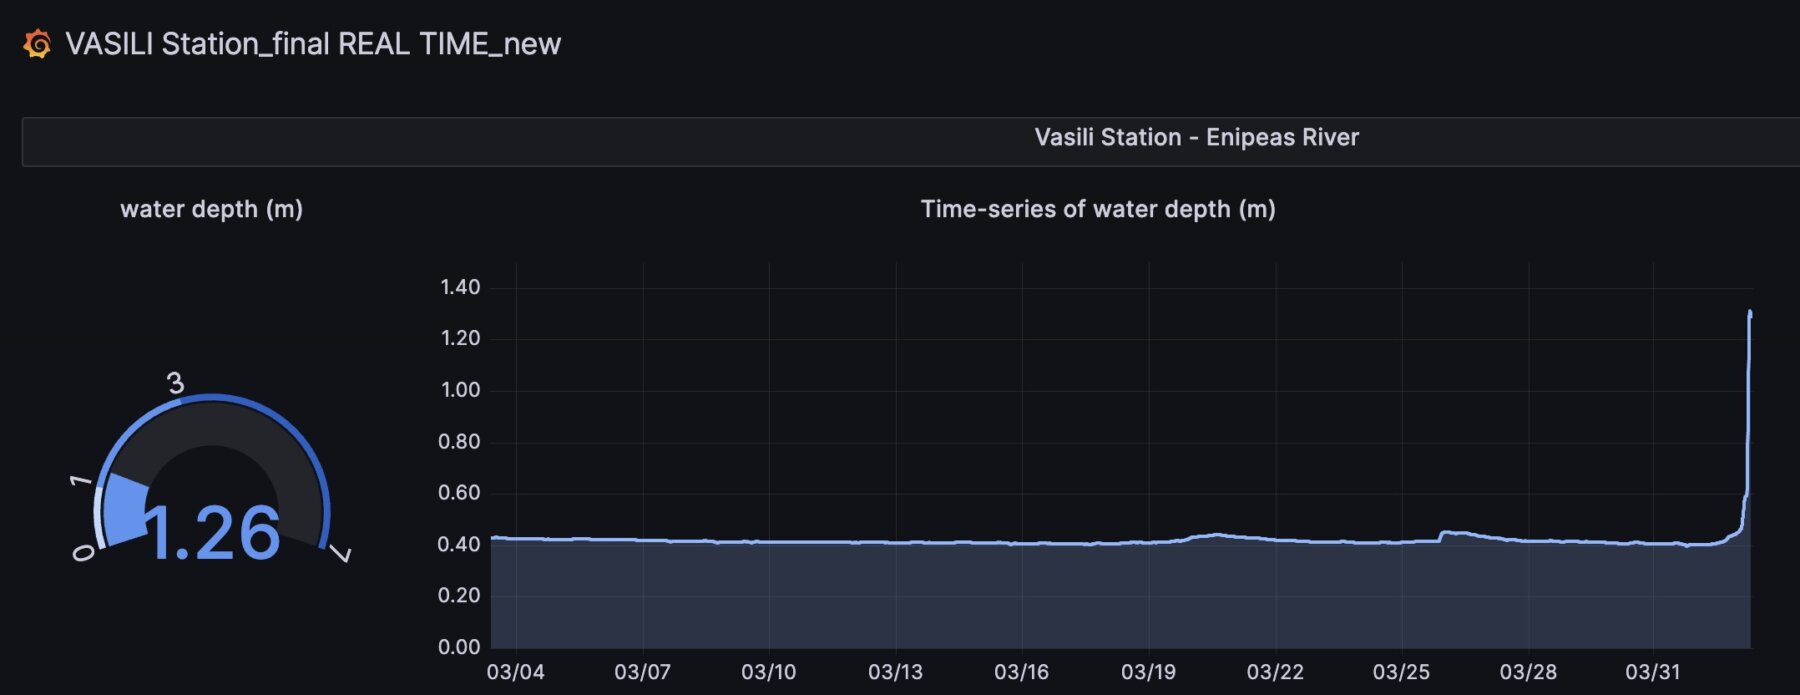Click the 1.26 gauge value reading

tap(213, 533)
